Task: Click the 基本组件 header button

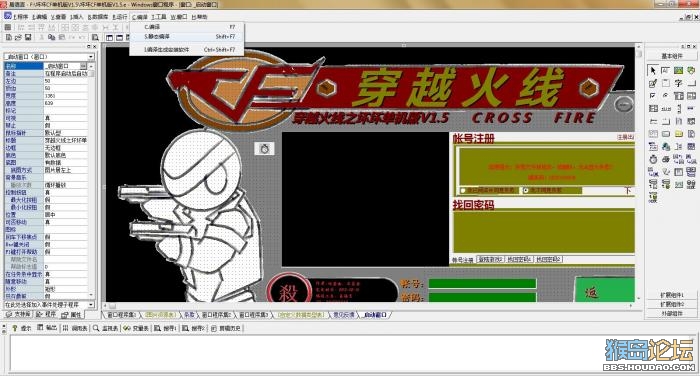Action: tap(672, 56)
